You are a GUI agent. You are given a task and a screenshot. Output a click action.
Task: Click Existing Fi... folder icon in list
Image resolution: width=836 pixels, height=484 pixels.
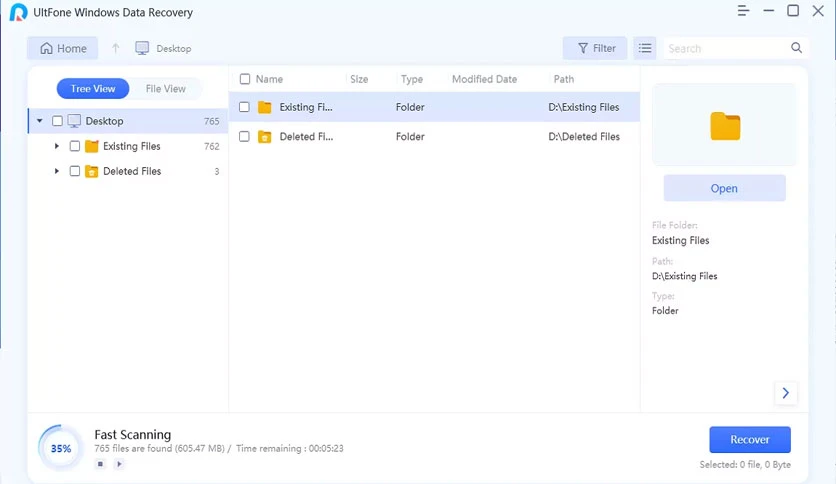coord(264,107)
